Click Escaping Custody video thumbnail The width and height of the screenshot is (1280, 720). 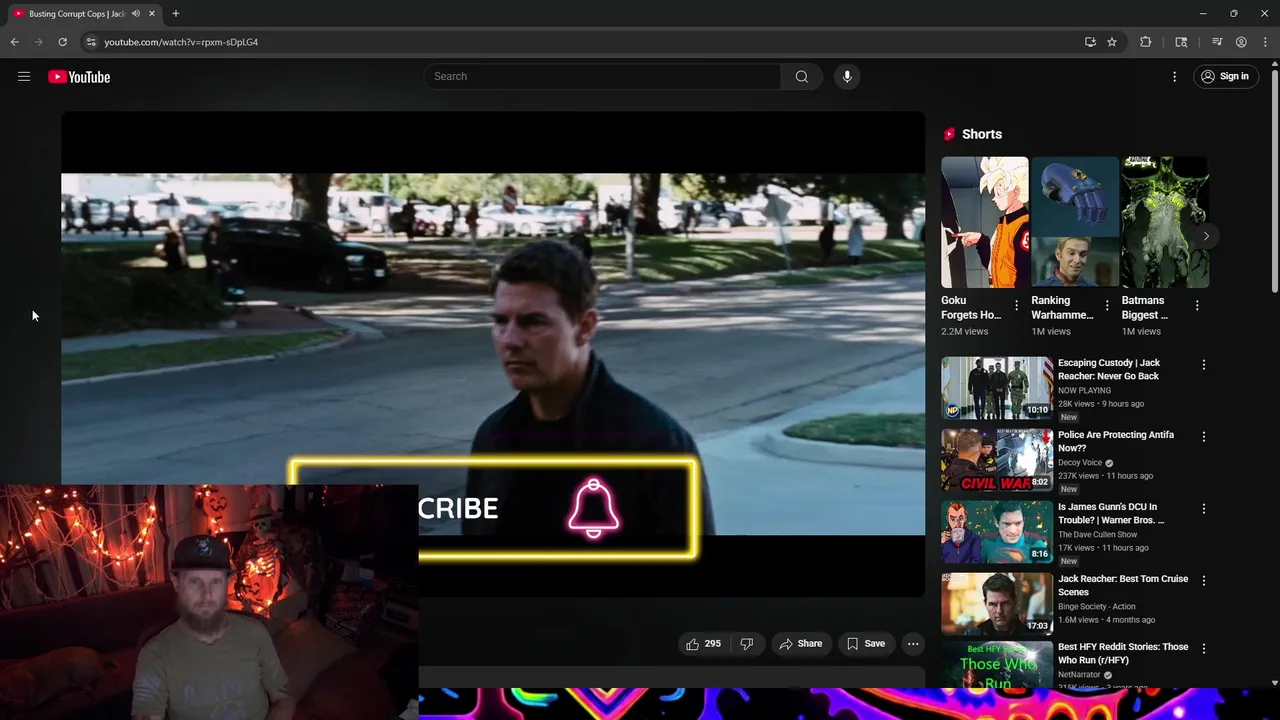997,388
